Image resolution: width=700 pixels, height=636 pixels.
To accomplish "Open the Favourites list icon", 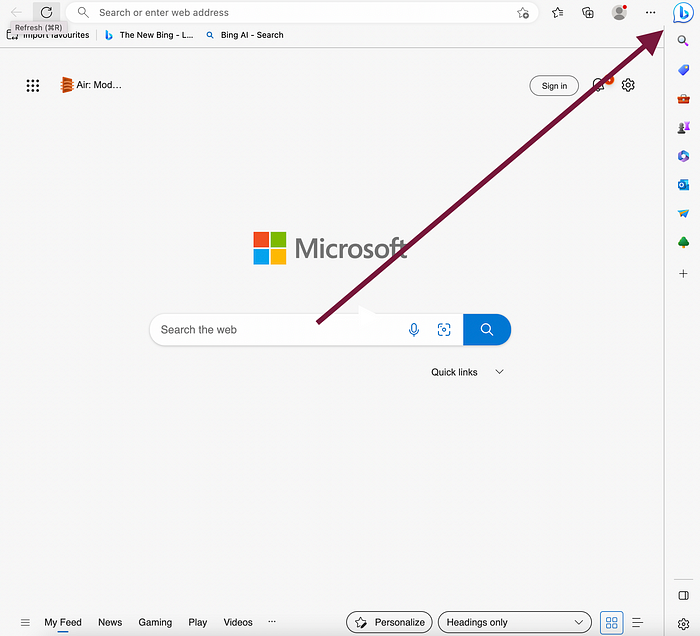I will [558, 12].
